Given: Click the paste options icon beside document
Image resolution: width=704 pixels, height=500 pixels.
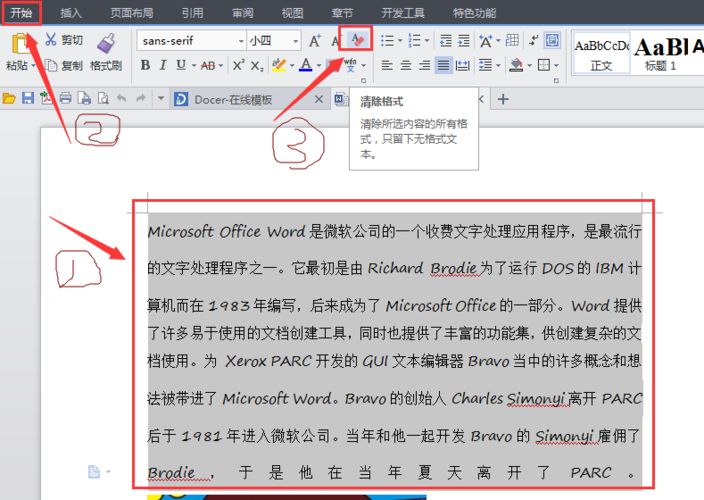Looking at the screenshot, I should pos(94,472).
